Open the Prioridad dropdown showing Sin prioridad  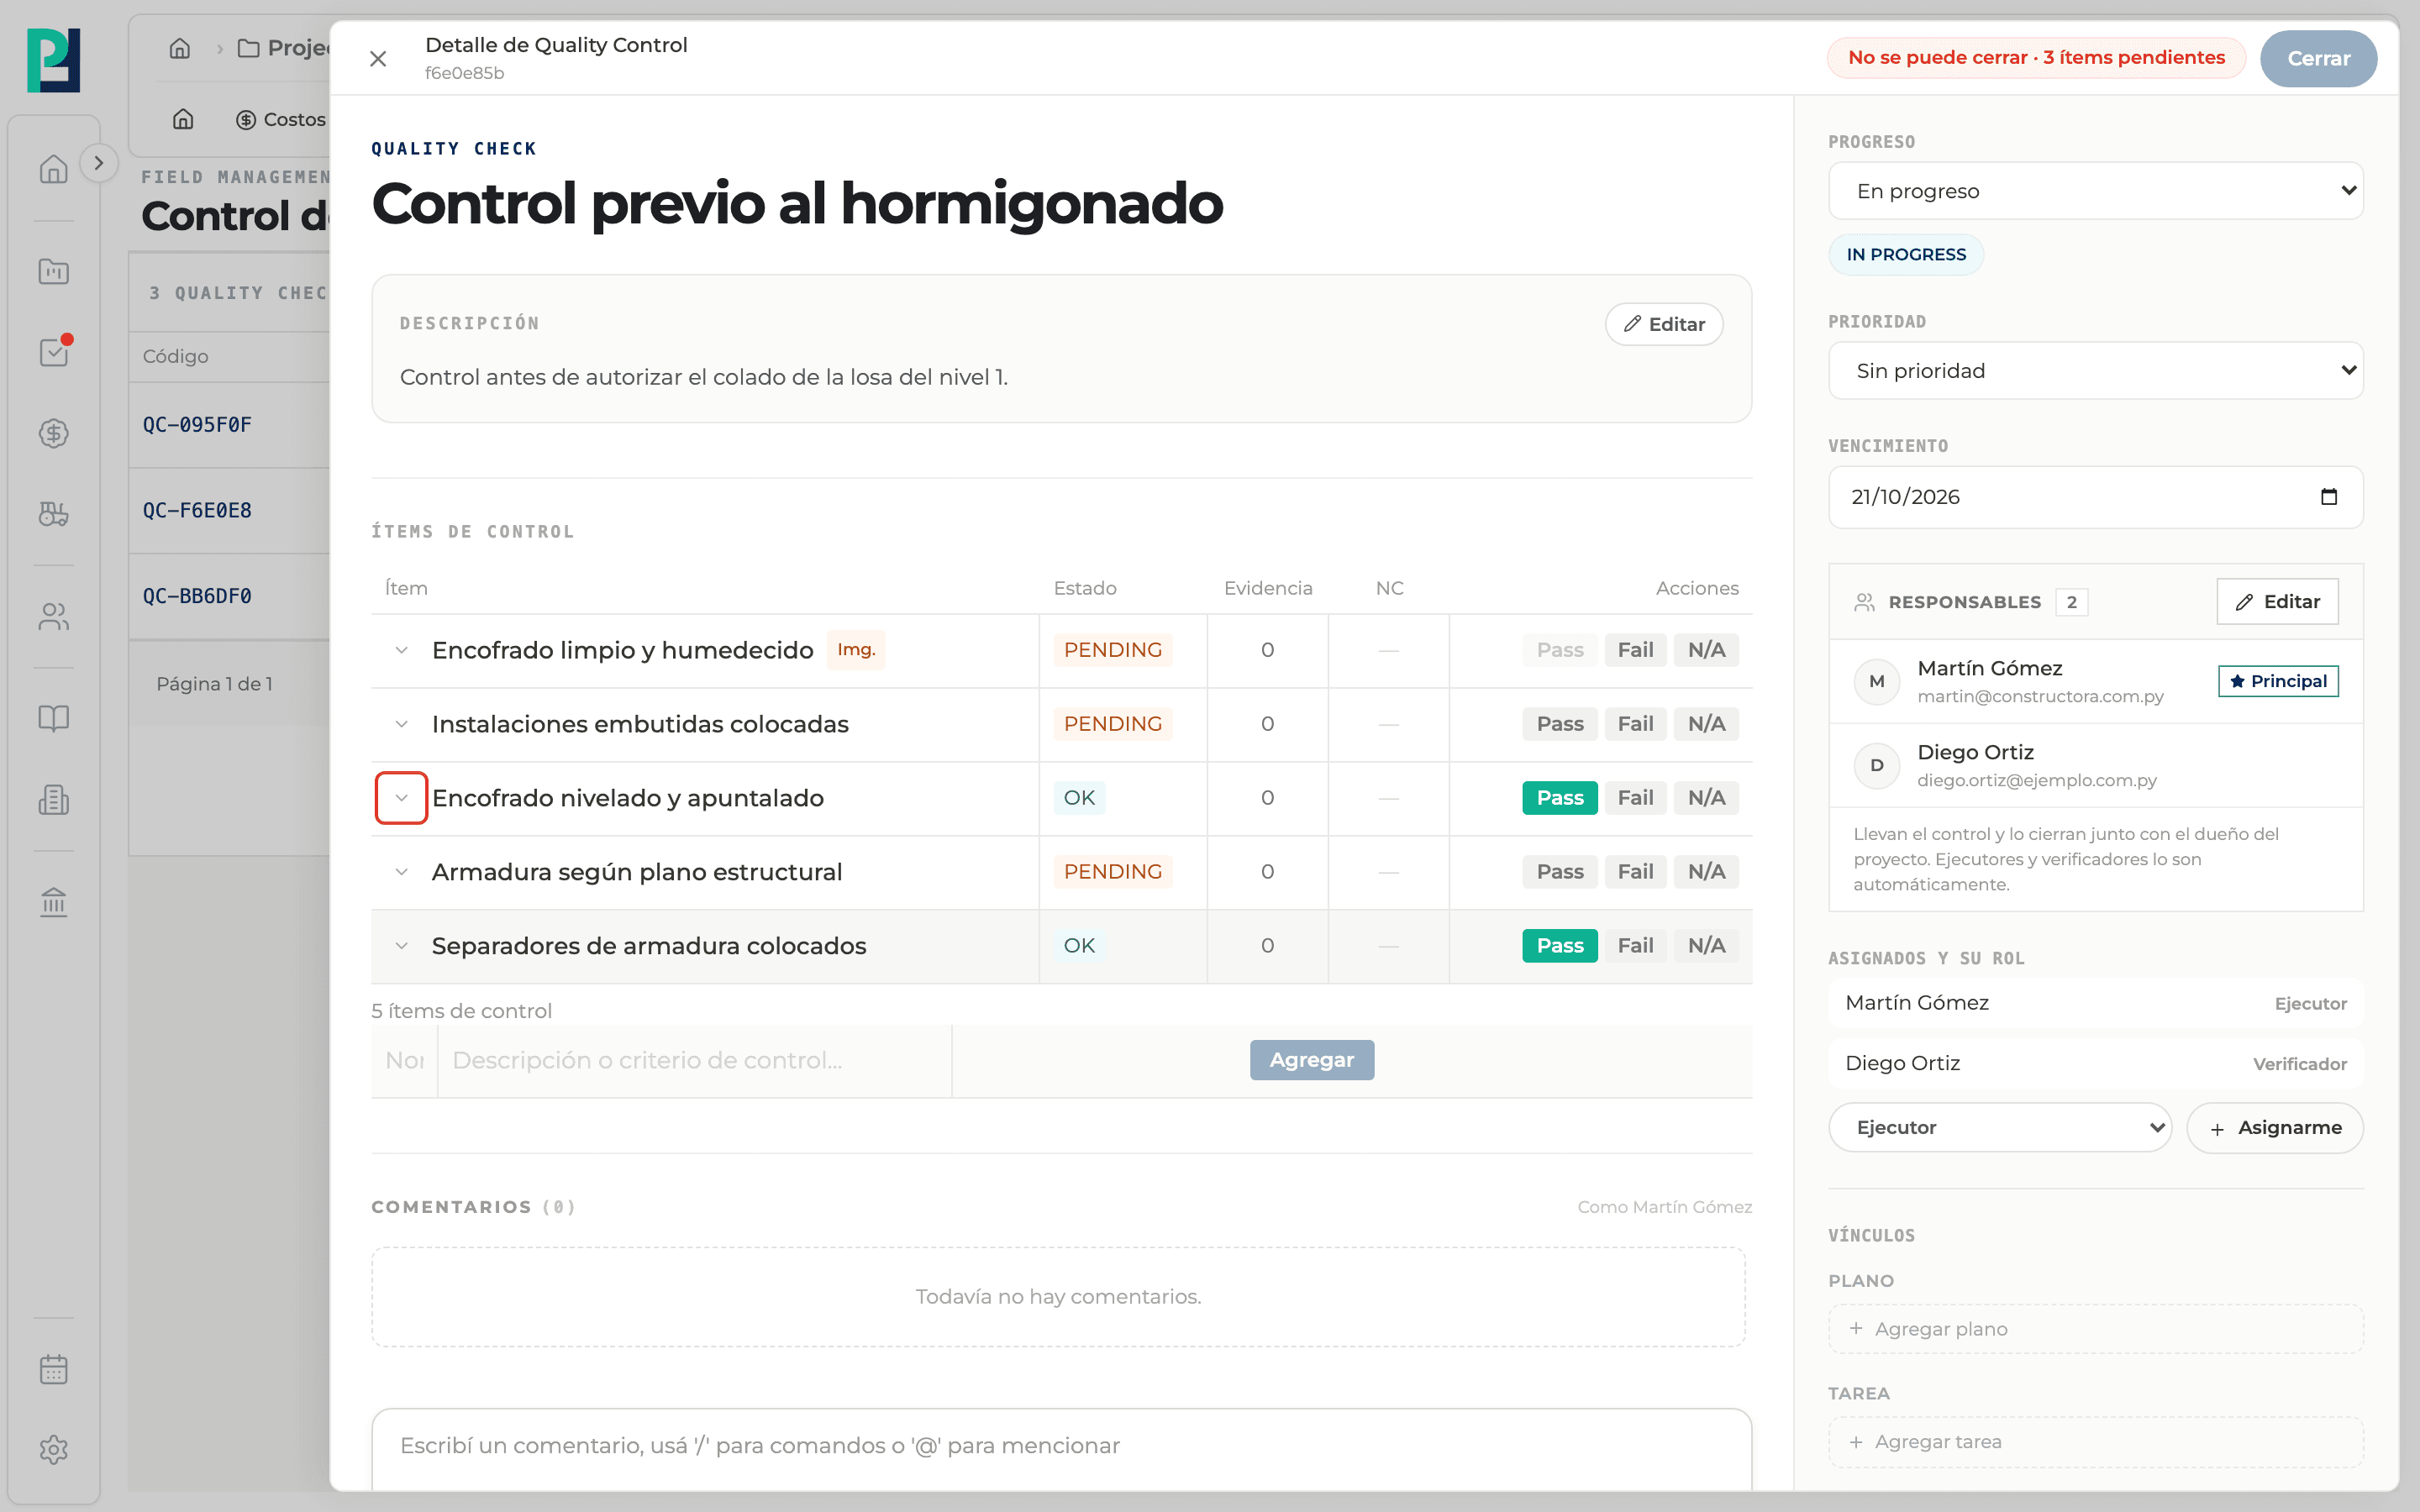pos(2095,371)
